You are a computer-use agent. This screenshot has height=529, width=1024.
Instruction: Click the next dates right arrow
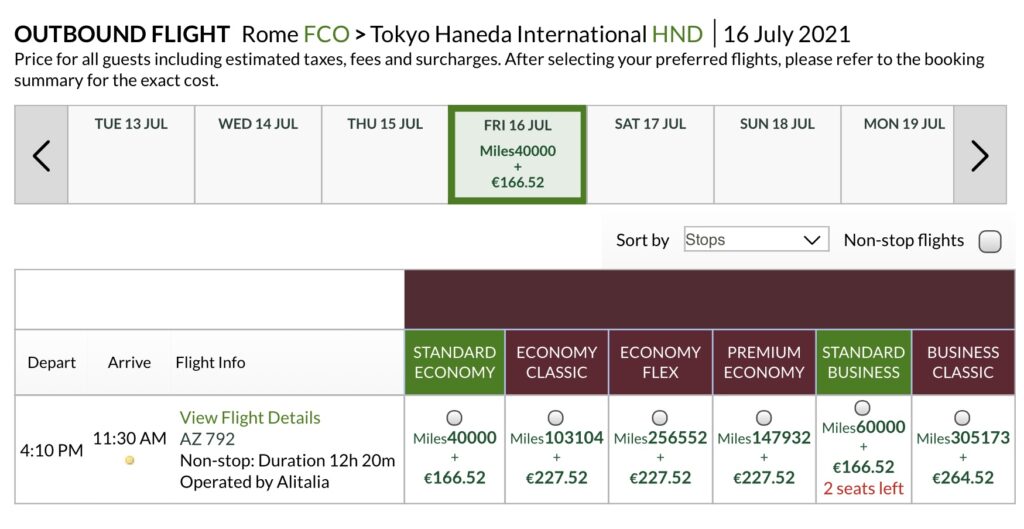(x=980, y=155)
